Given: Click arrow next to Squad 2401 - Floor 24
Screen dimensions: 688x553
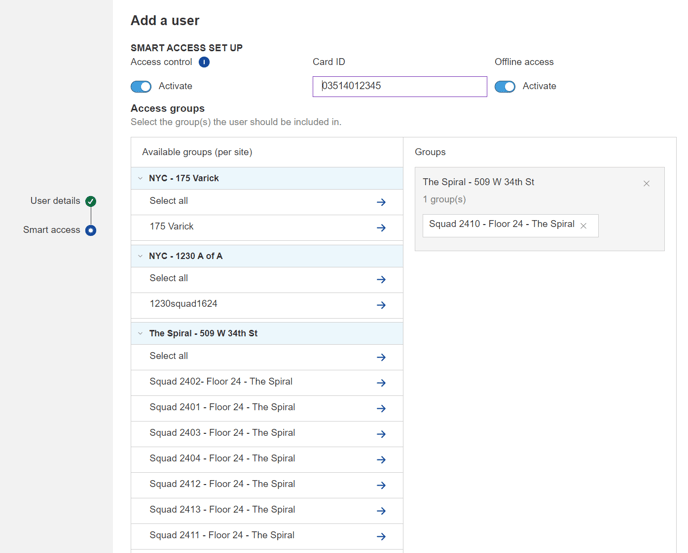Looking at the screenshot, I should (381, 408).
